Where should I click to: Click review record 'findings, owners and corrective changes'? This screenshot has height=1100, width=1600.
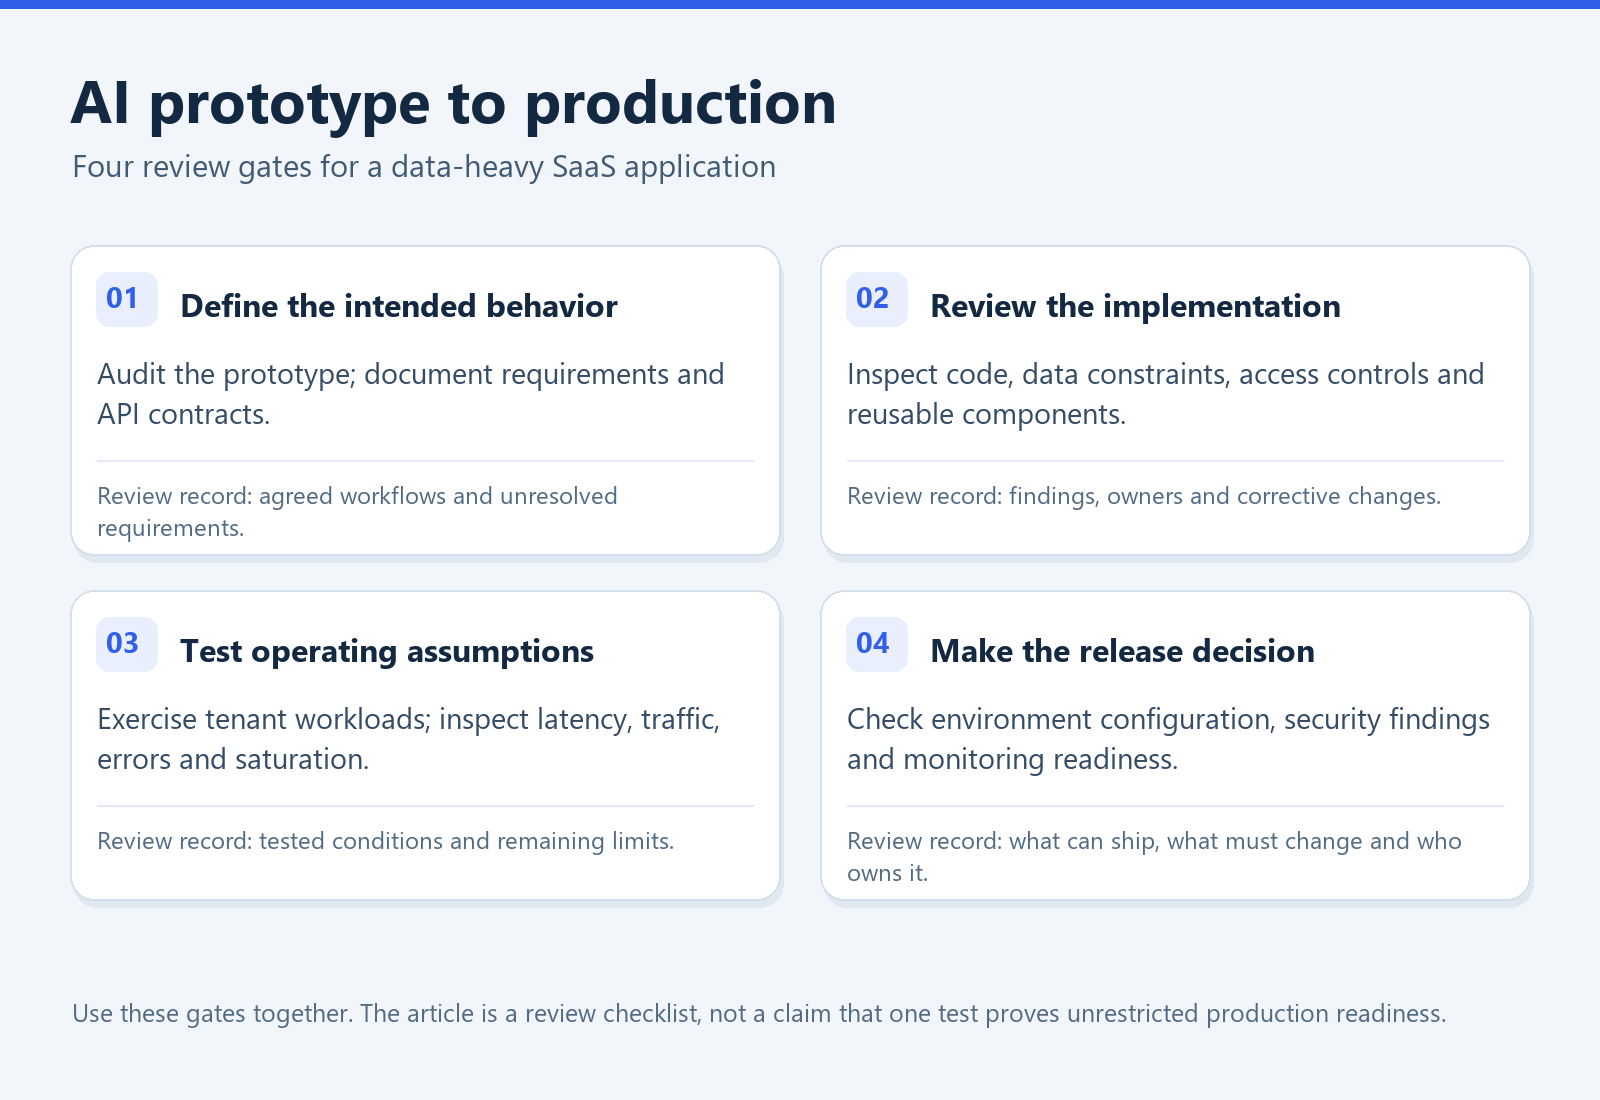[1144, 496]
